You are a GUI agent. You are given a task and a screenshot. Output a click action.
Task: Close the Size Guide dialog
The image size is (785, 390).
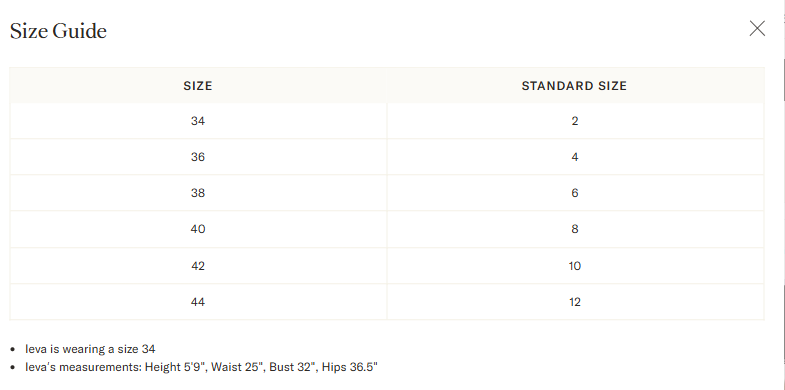(757, 29)
